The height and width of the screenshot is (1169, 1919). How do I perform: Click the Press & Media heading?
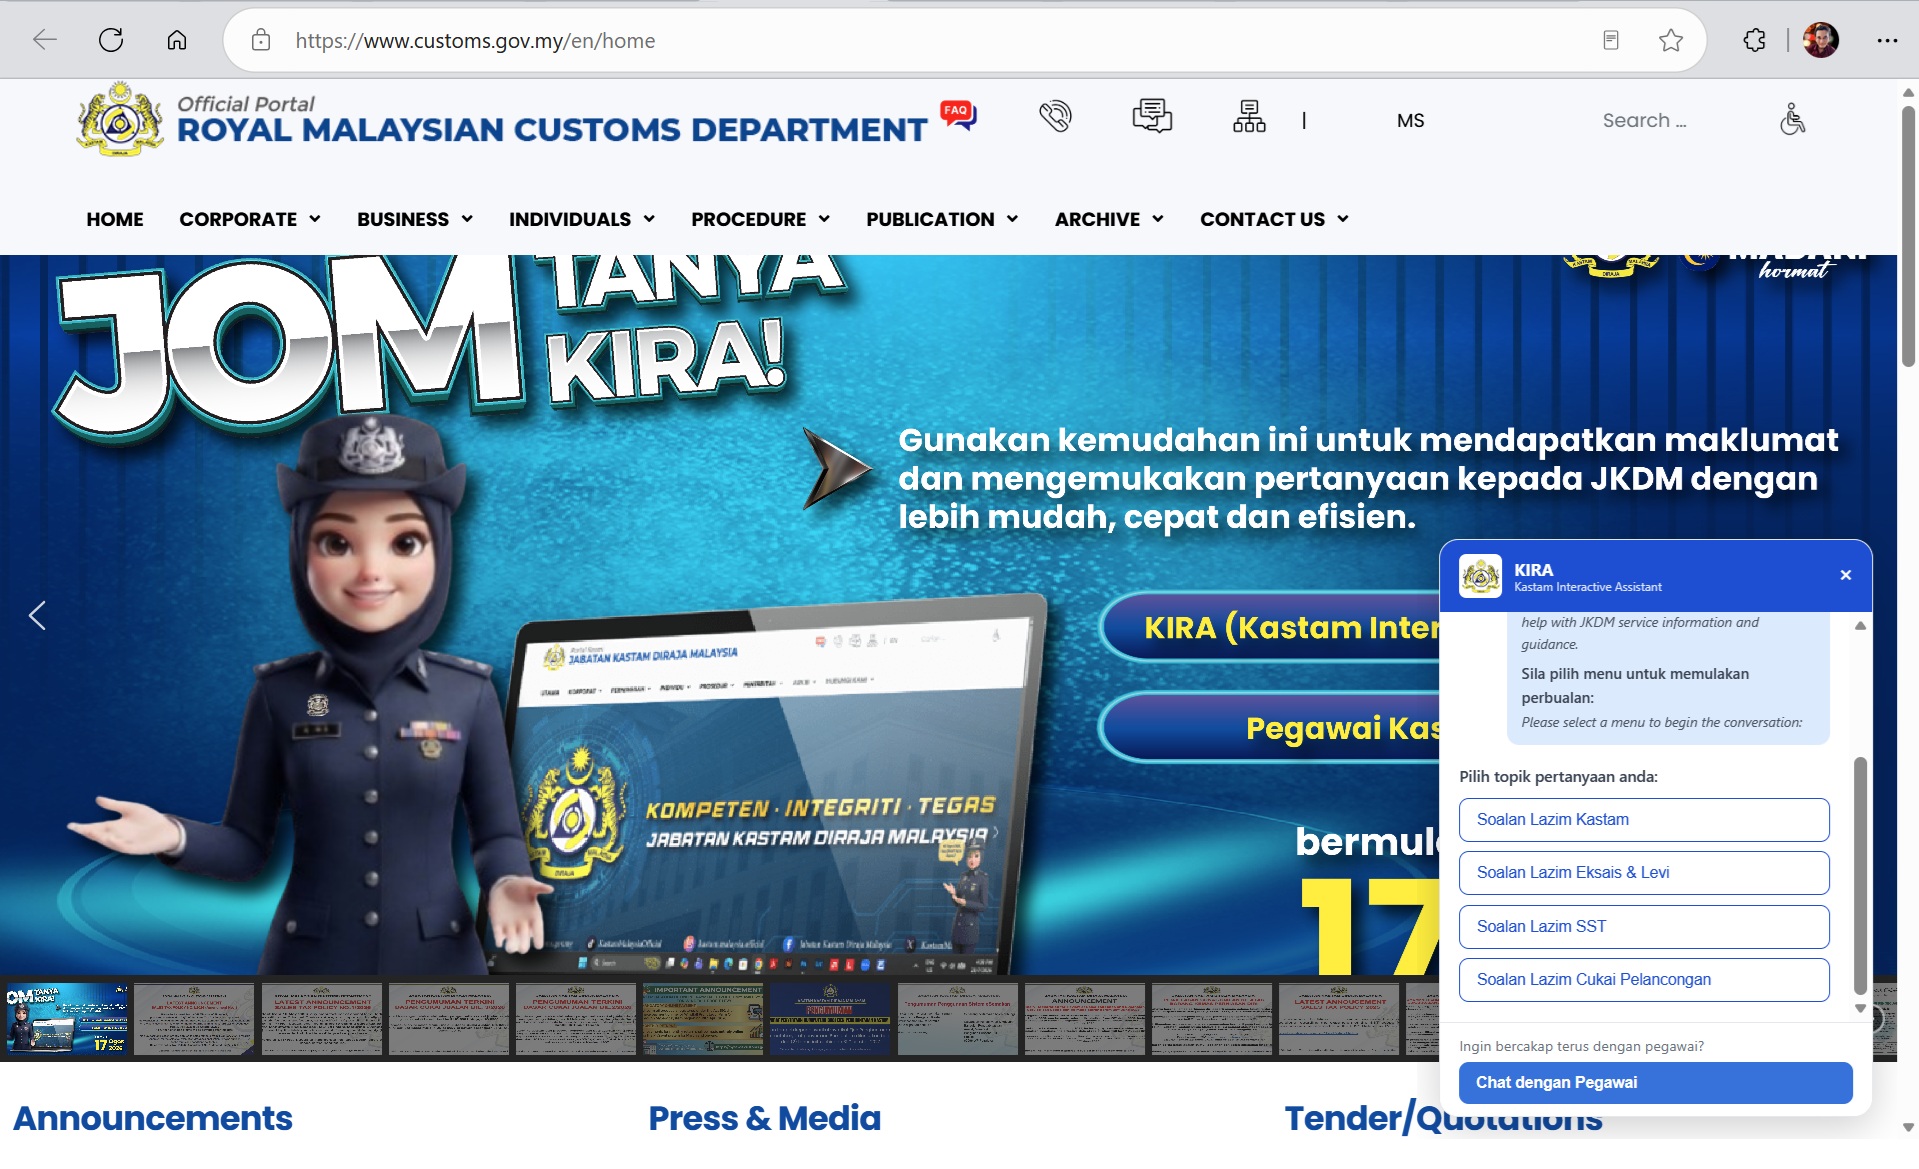pos(765,1118)
